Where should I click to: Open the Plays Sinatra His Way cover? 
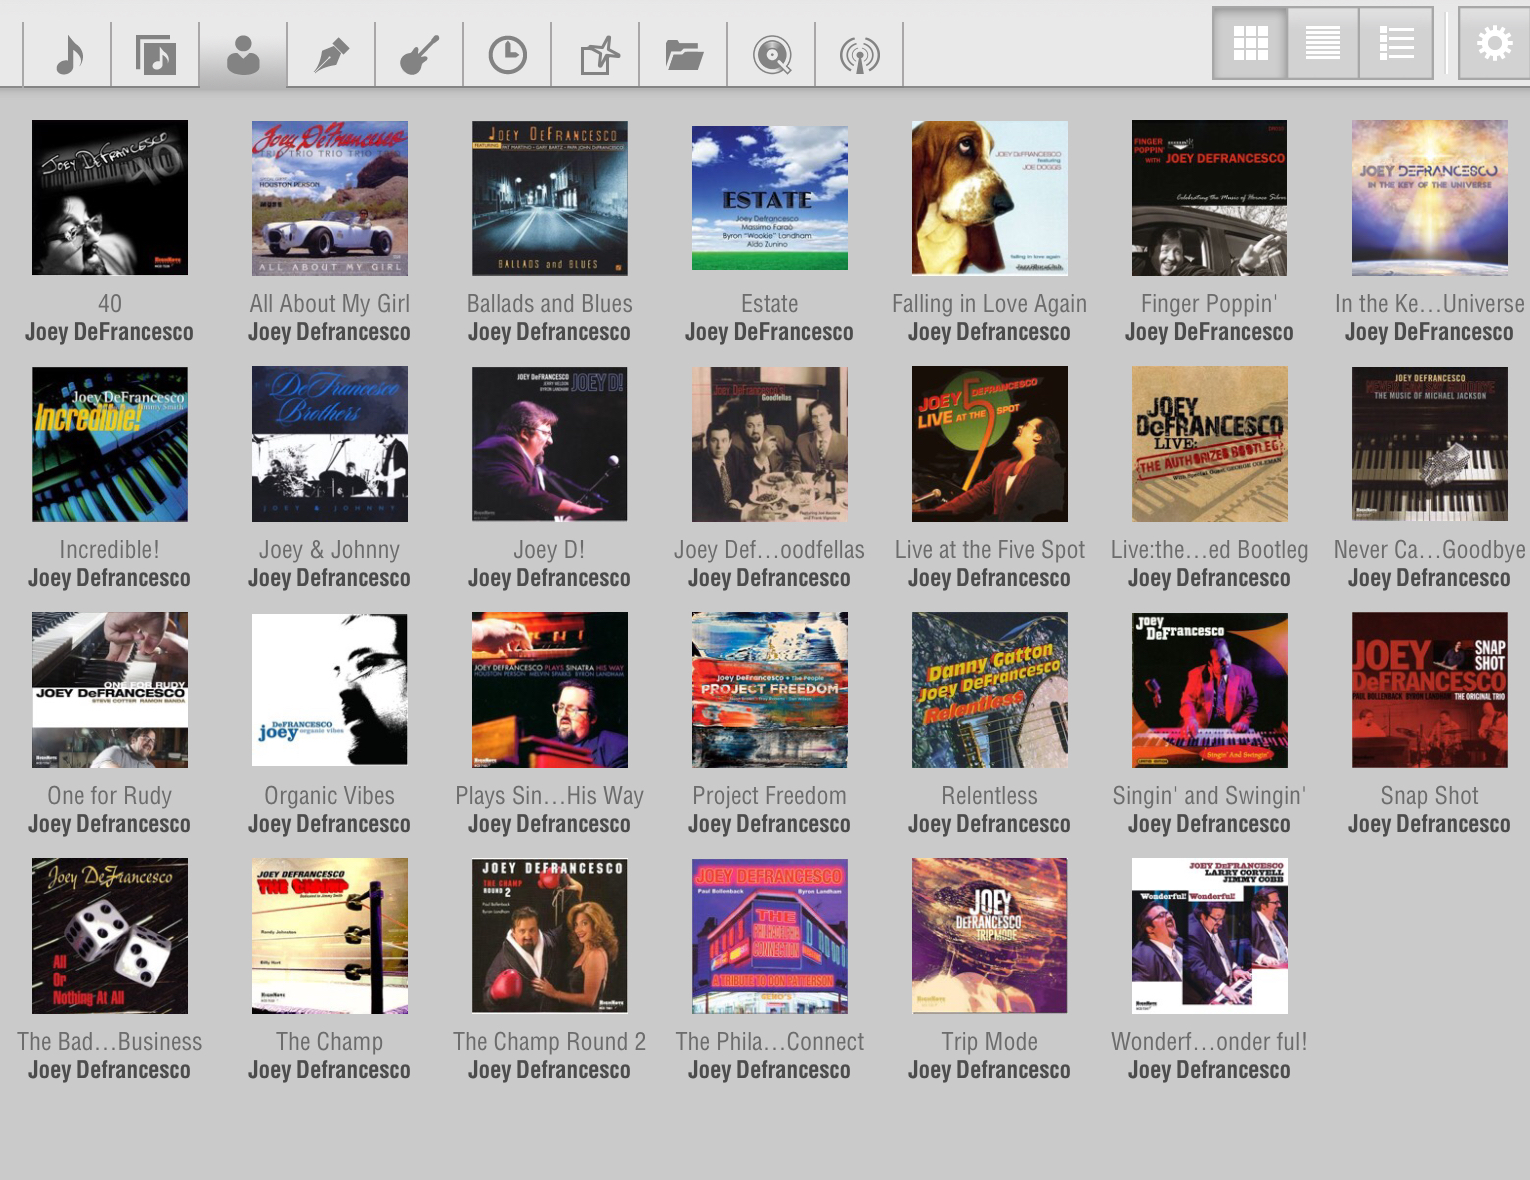pos(550,690)
